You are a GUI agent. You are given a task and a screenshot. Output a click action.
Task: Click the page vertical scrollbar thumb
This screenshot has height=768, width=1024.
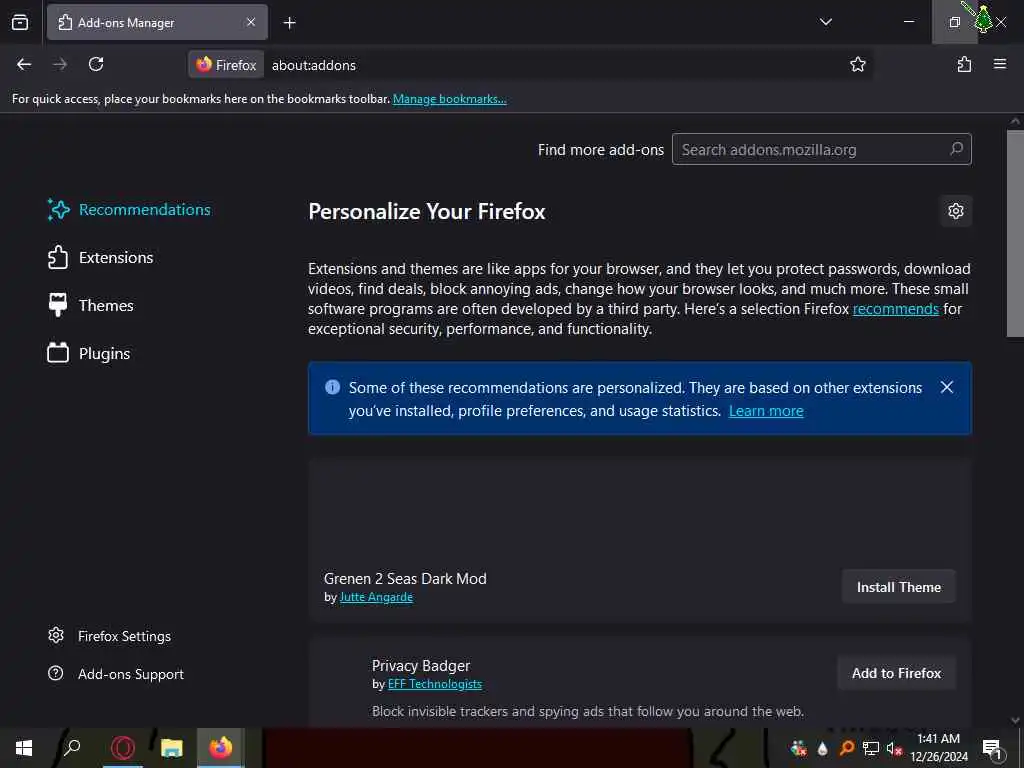pyautogui.click(x=1015, y=234)
